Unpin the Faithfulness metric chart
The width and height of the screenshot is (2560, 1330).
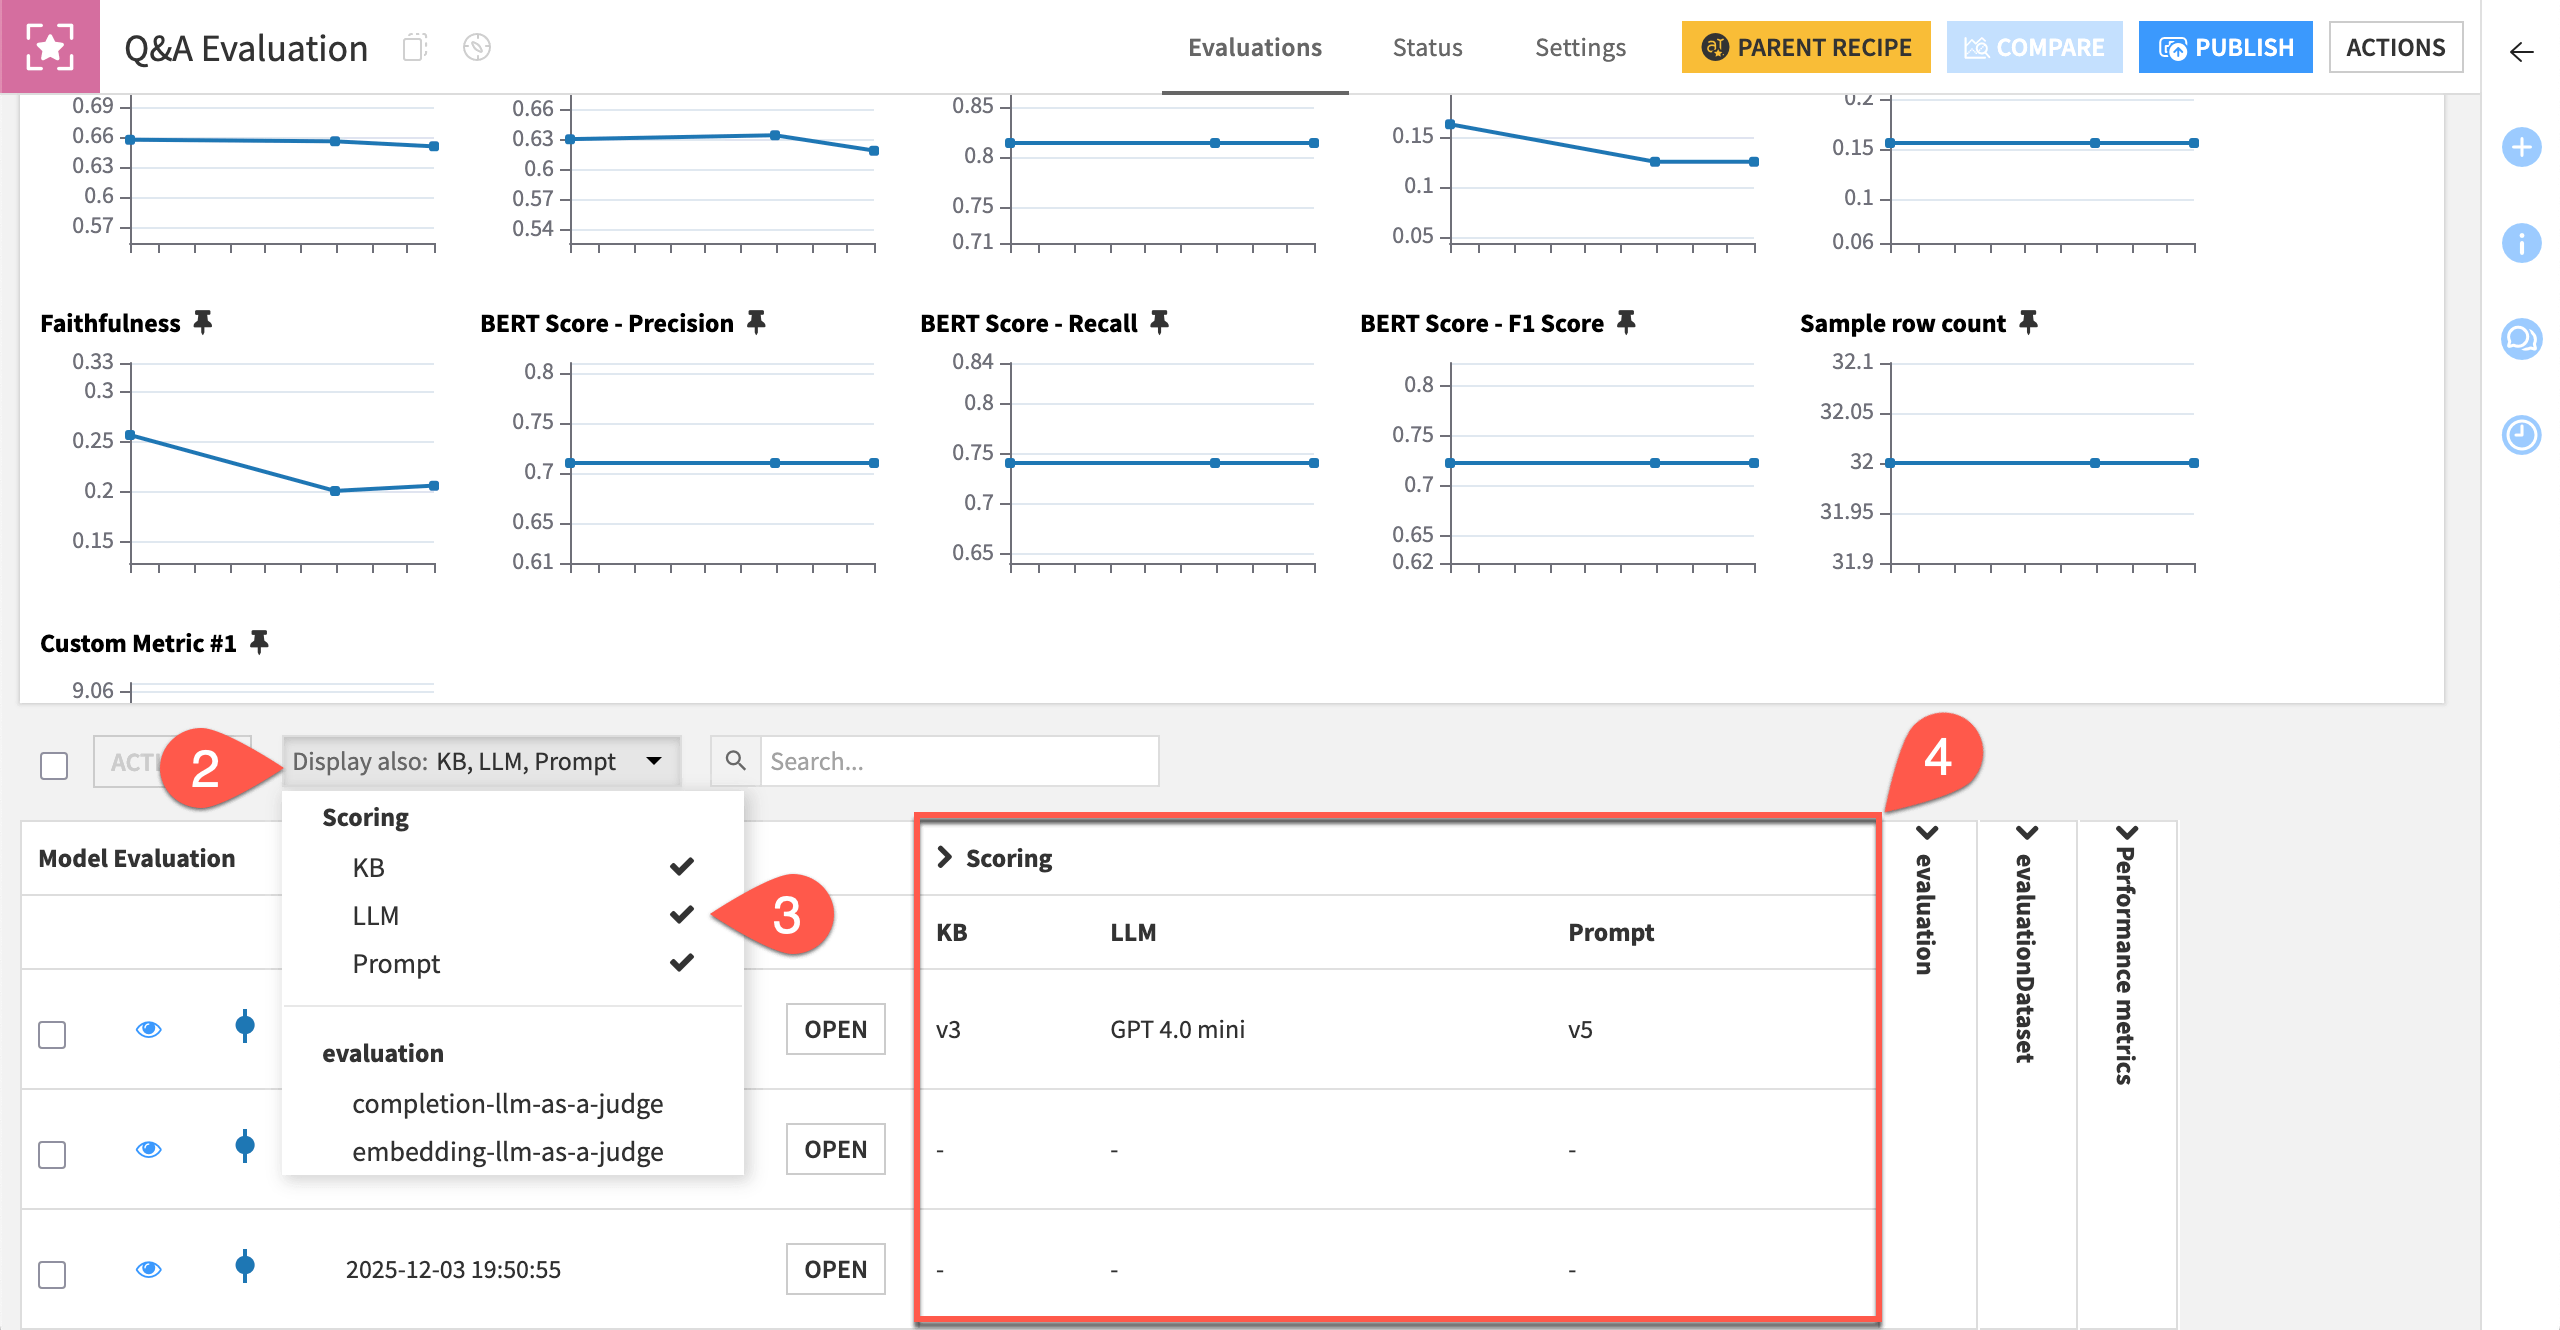click(x=204, y=320)
